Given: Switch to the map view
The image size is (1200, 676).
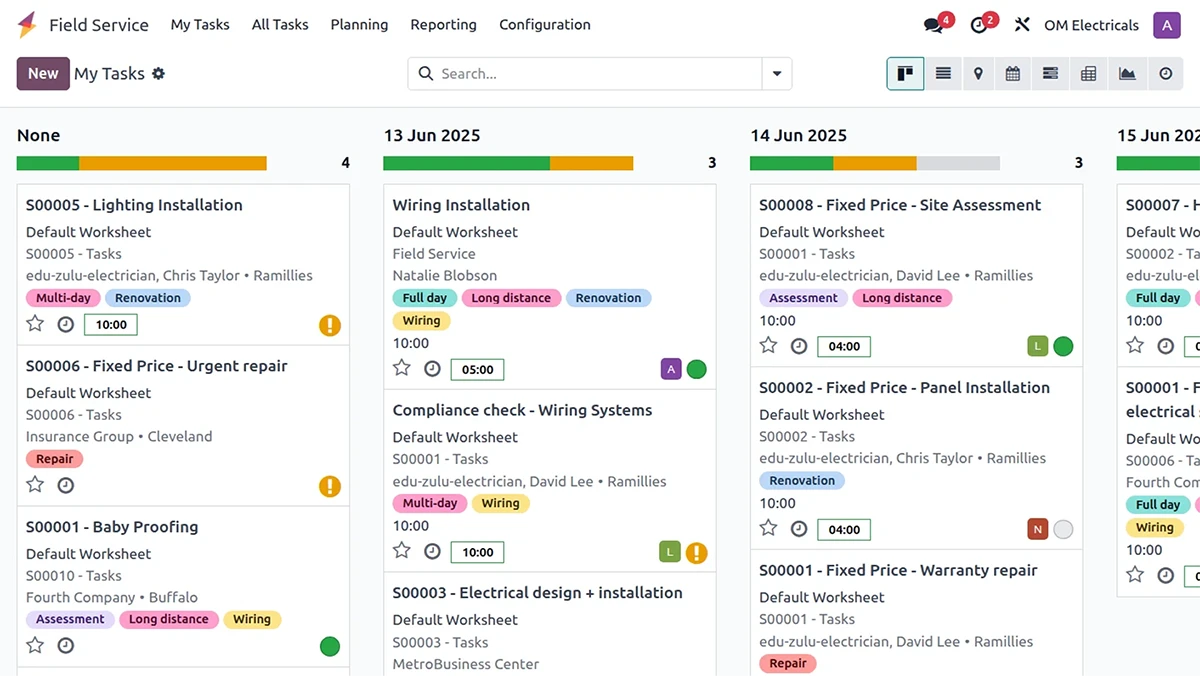Looking at the screenshot, I should point(978,74).
